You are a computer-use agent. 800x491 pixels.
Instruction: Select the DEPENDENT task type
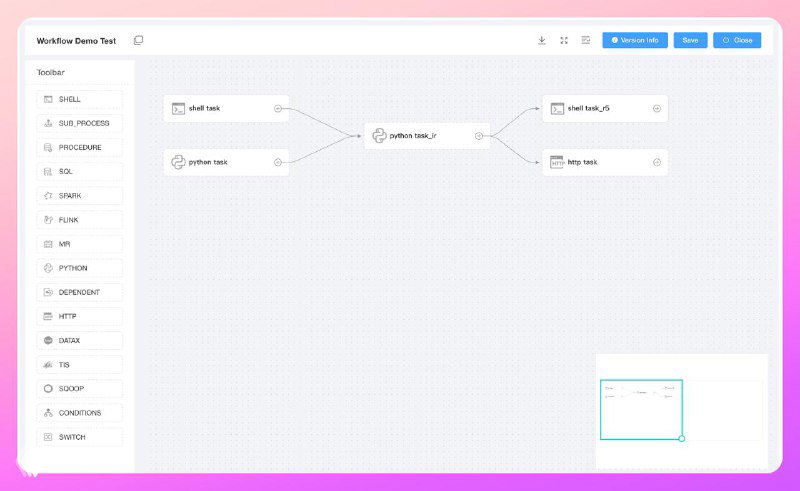[x=80, y=292]
